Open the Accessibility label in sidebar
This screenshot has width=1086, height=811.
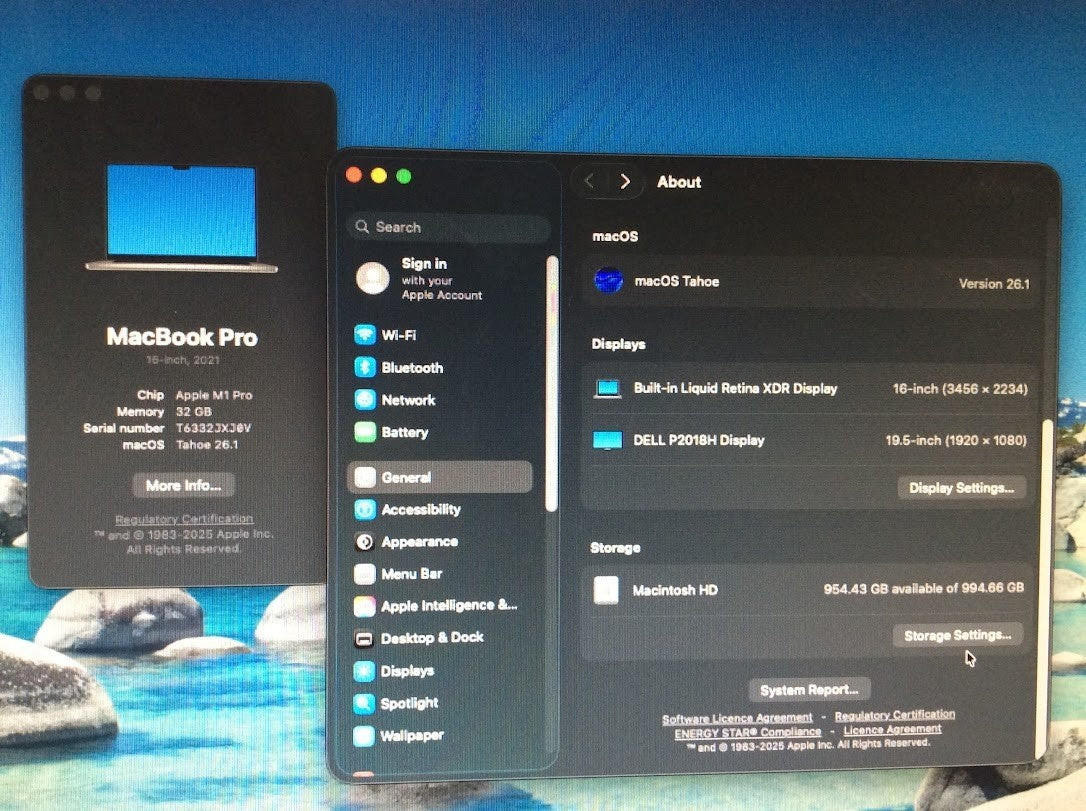point(421,510)
